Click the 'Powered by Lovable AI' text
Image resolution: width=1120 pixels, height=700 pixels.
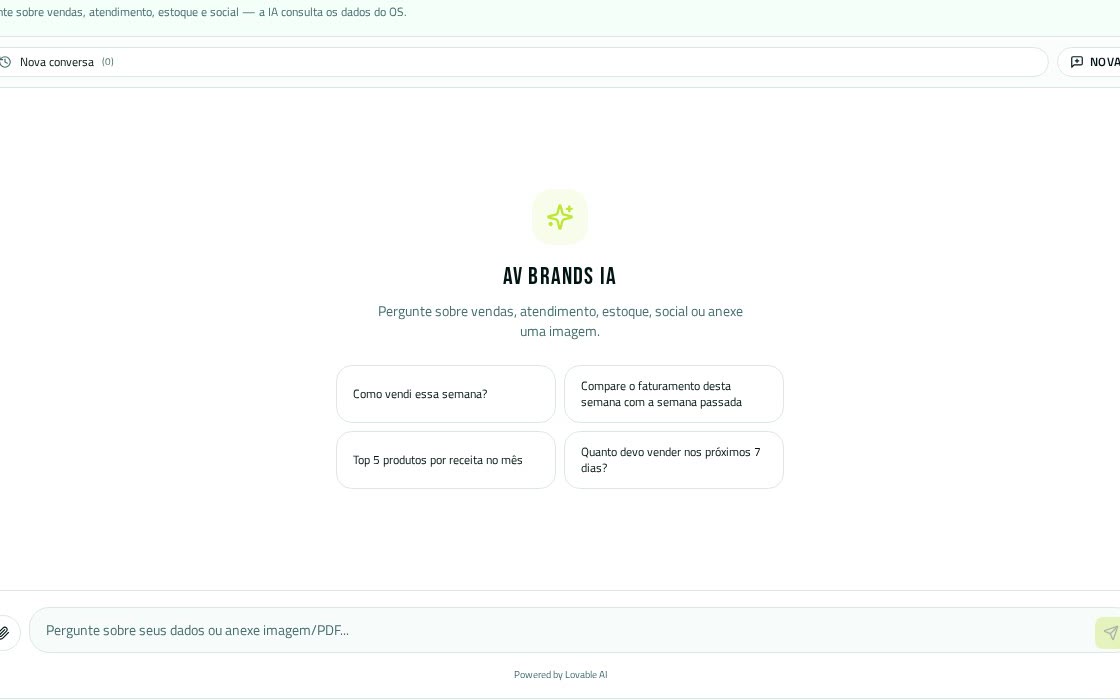(x=561, y=674)
